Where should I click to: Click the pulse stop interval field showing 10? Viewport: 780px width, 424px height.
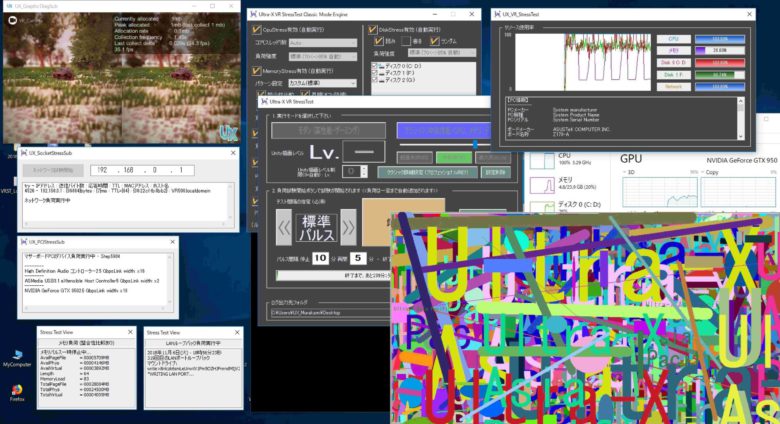(x=320, y=258)
